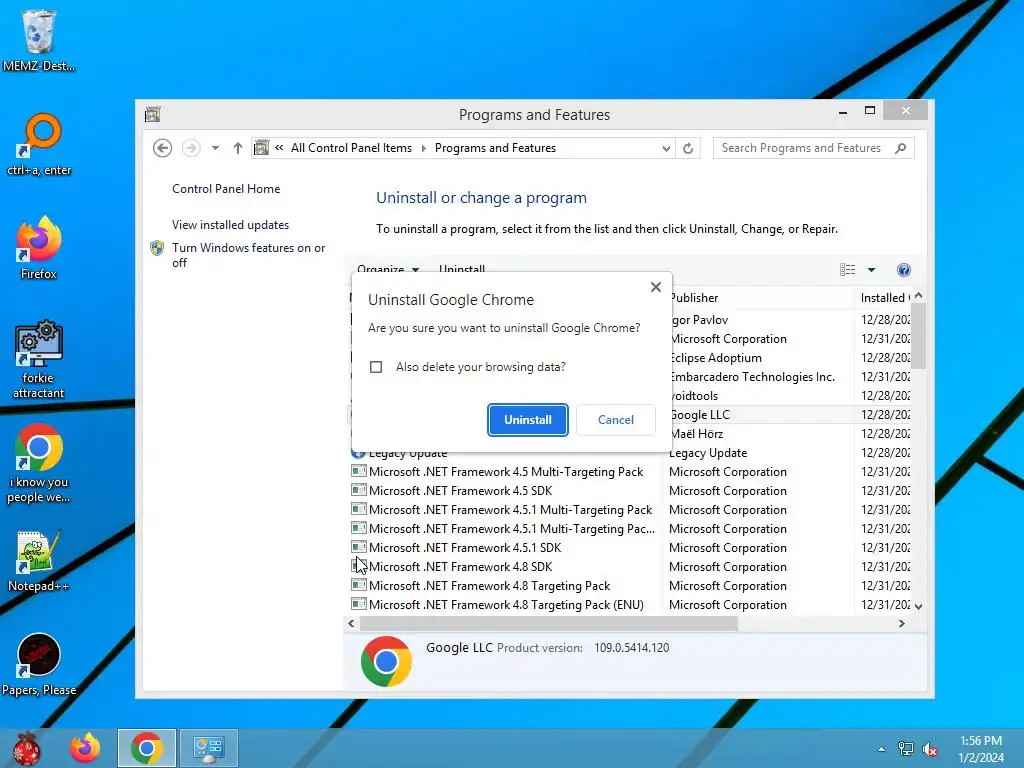
Task: Click the Legacy Update publisher cell
Action: click(x=708, y=453)
